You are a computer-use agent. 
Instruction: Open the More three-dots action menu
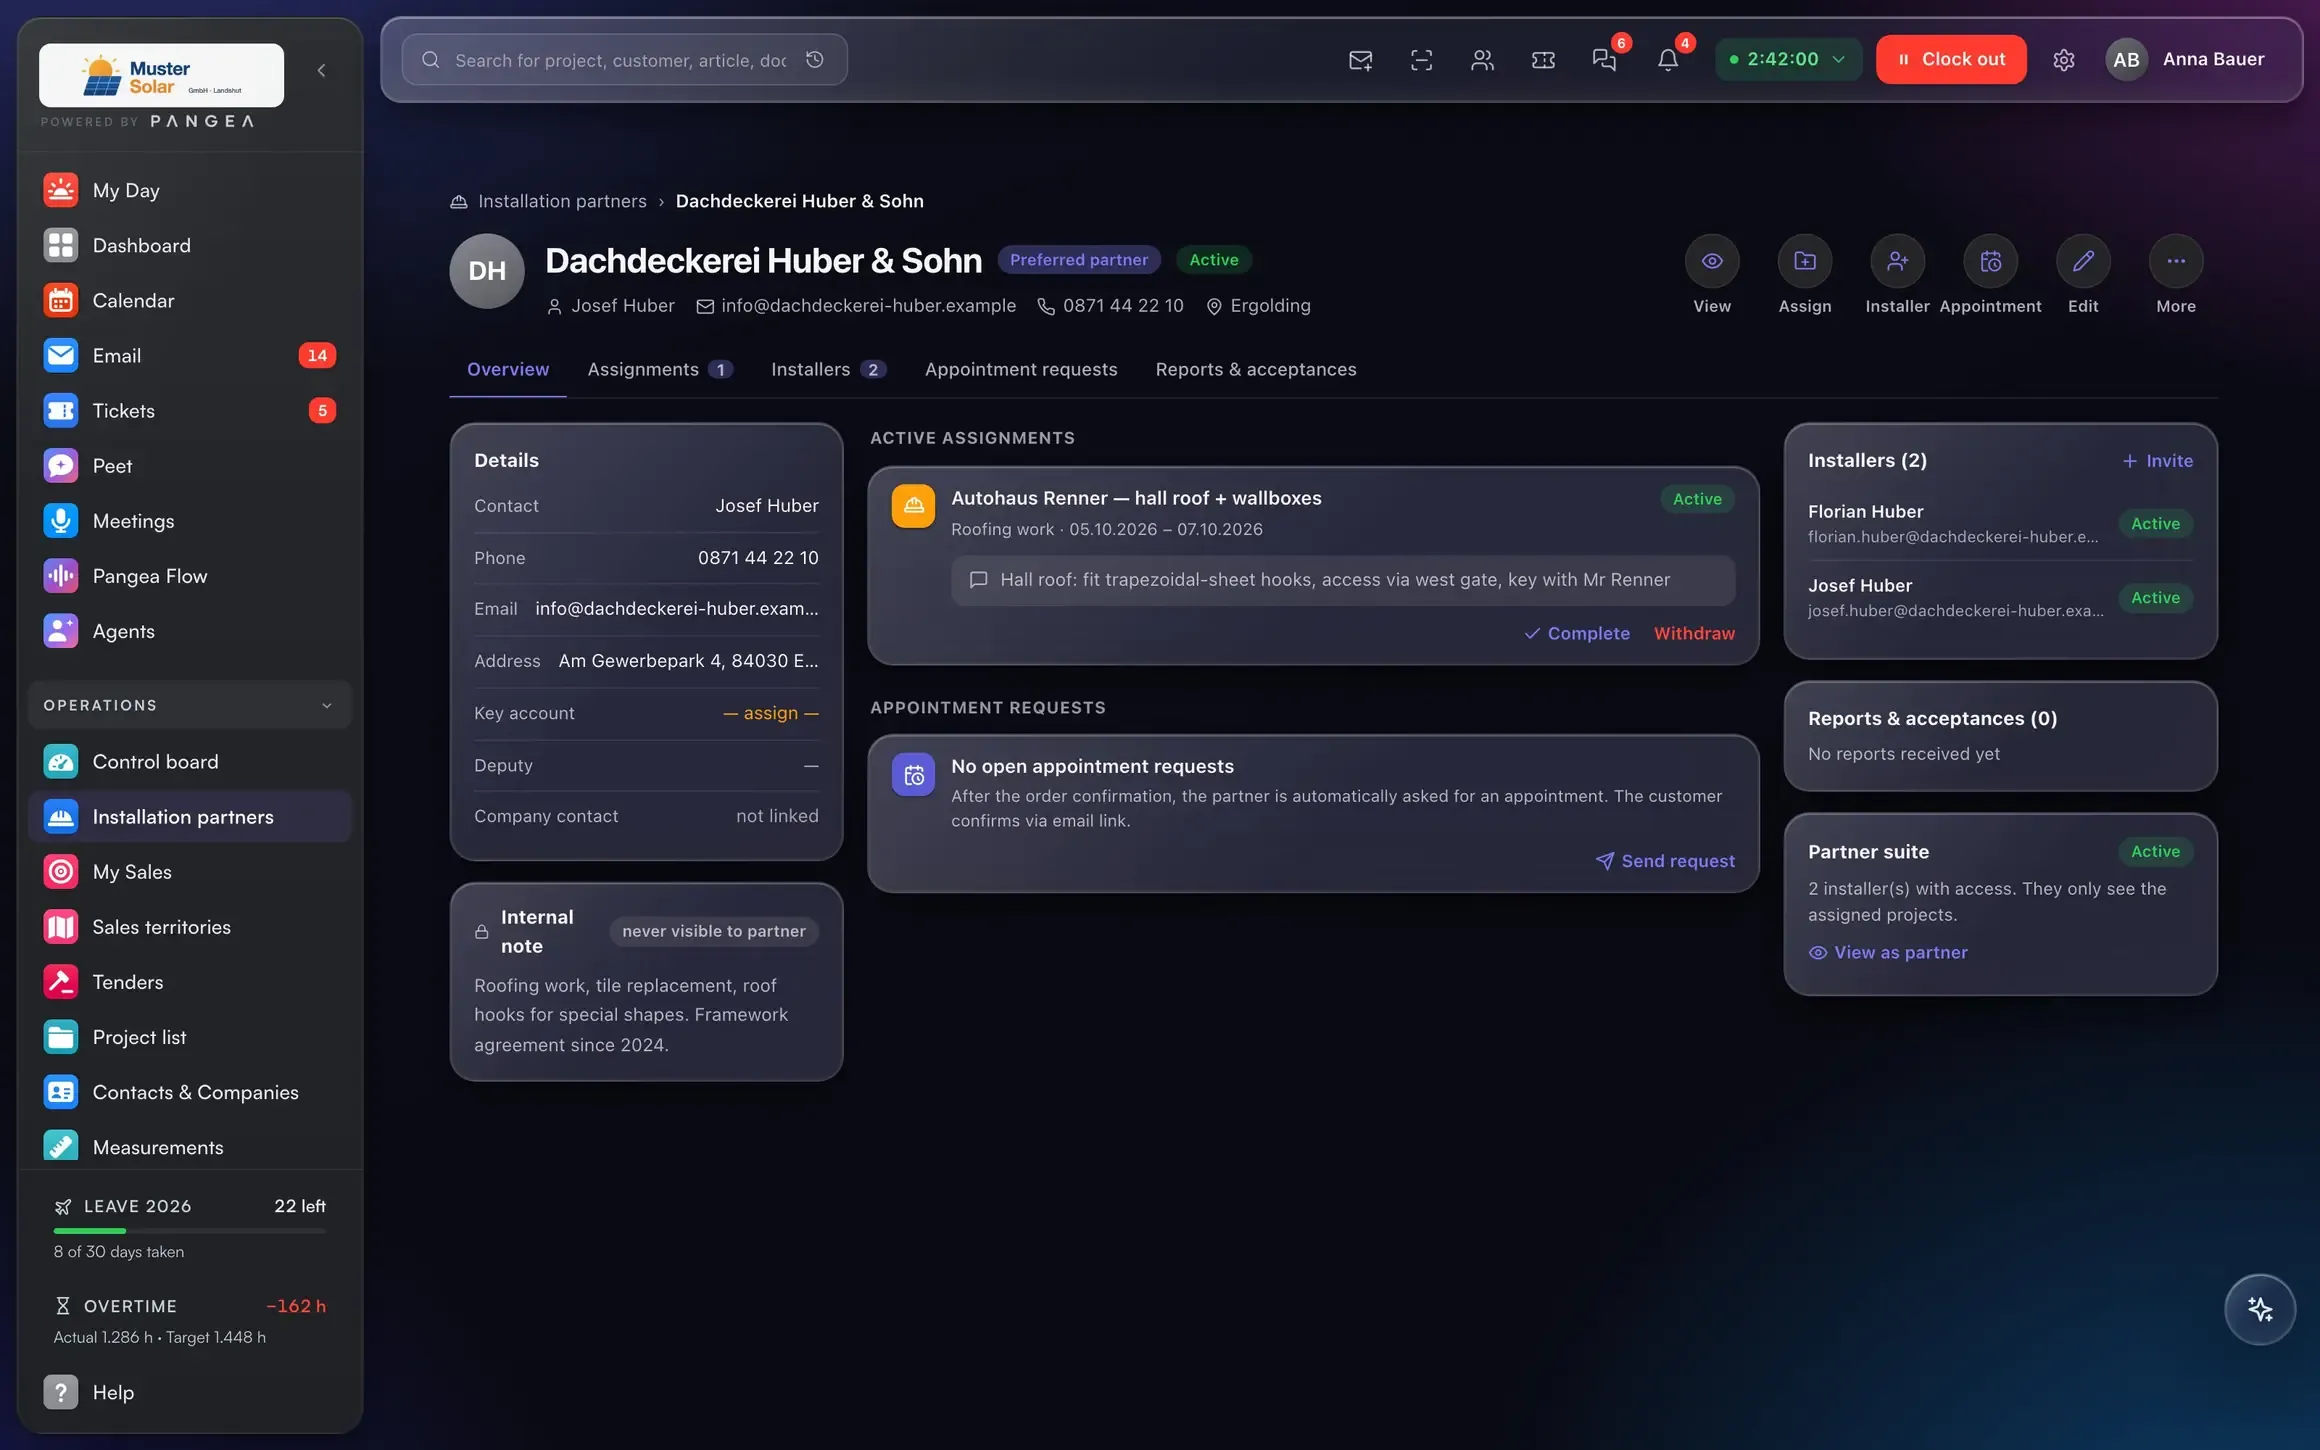click(2176, 261)
